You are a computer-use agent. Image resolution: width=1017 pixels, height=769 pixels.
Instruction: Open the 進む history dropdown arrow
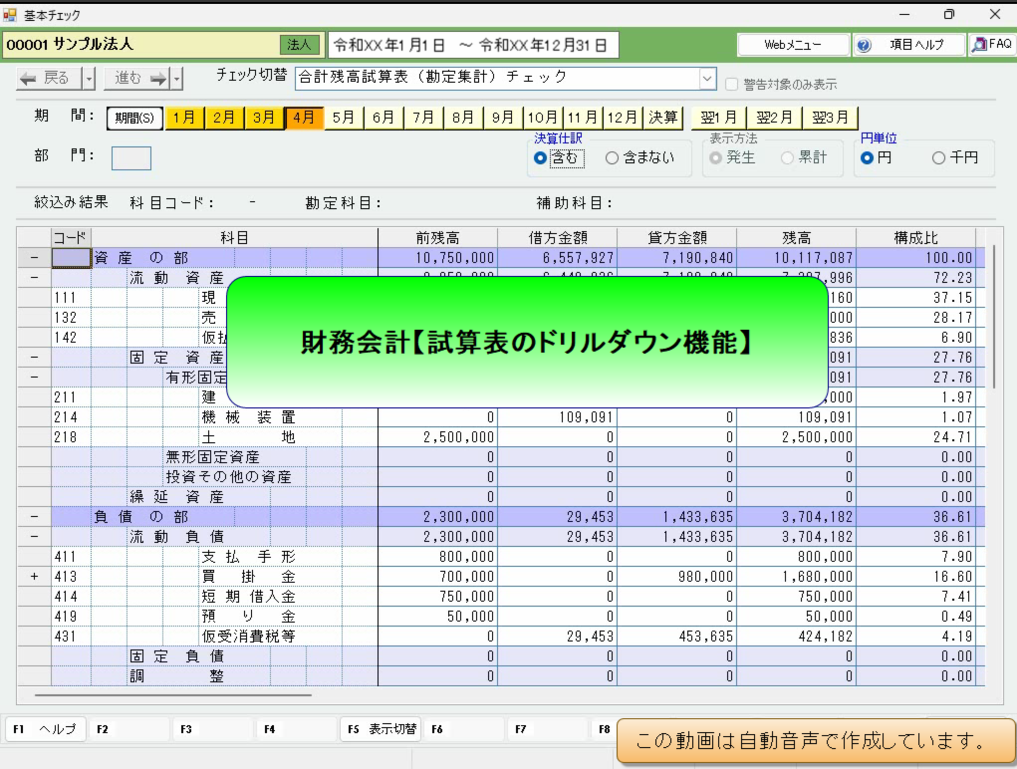coord(176,78)
